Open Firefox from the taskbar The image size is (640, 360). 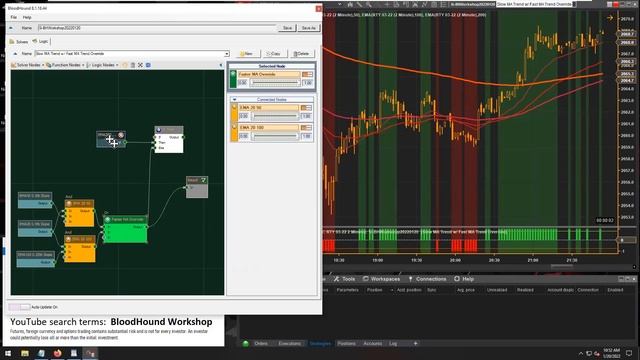click(58, 353)
